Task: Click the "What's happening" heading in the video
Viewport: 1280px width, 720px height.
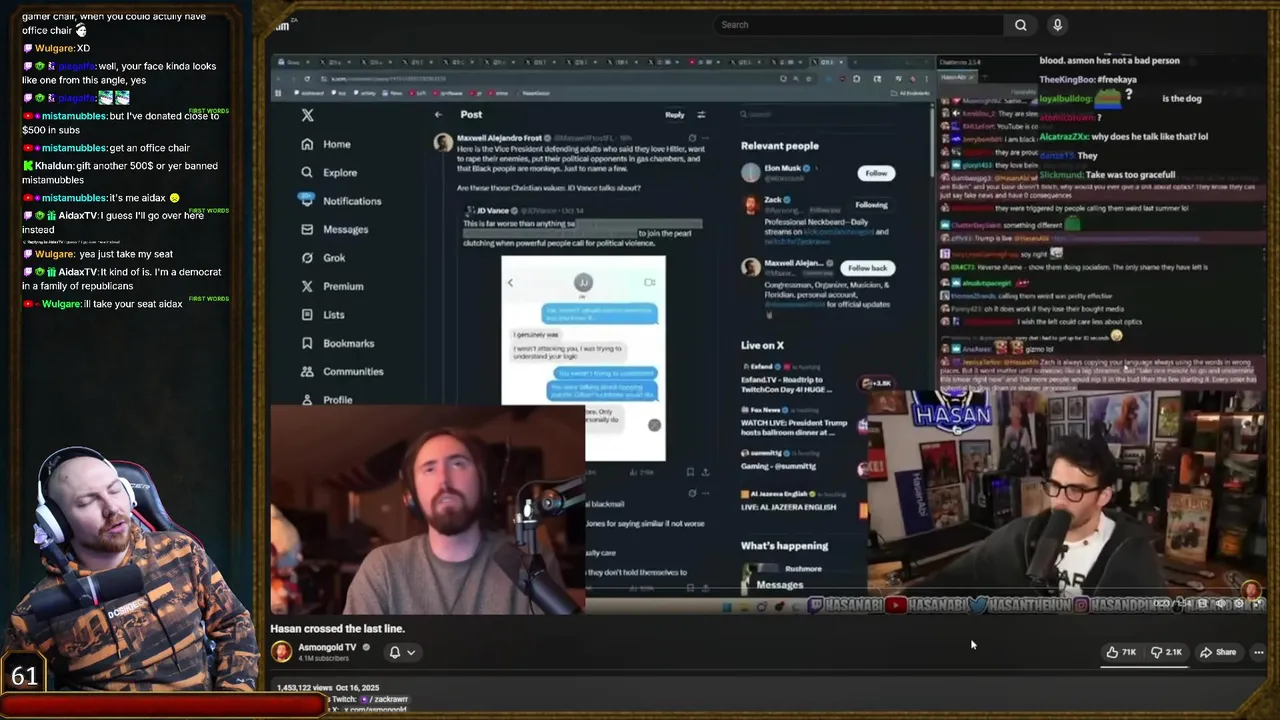Action: coord(784,546)
